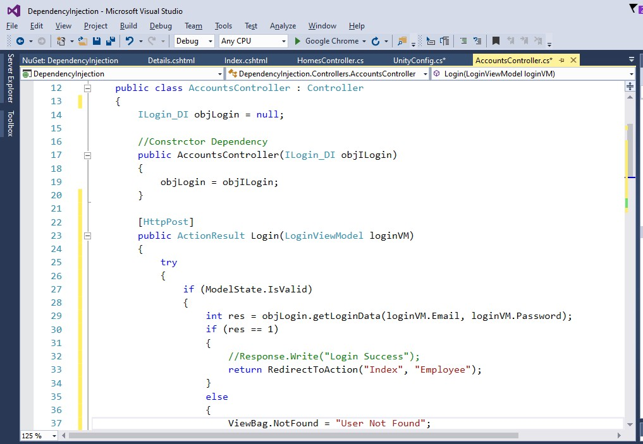Image resolution: width=643 pixels, height=444 pixels.
Task: Open the Team menu
Action: 193,26
